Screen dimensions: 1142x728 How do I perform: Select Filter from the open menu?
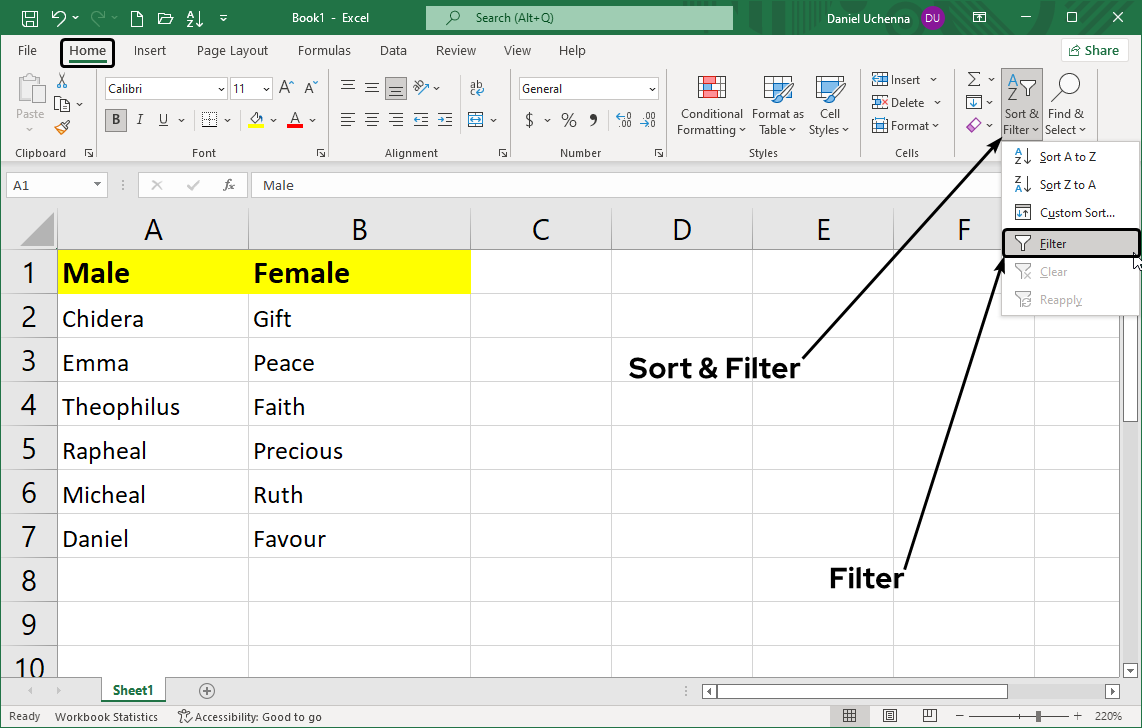(1060, 242)
